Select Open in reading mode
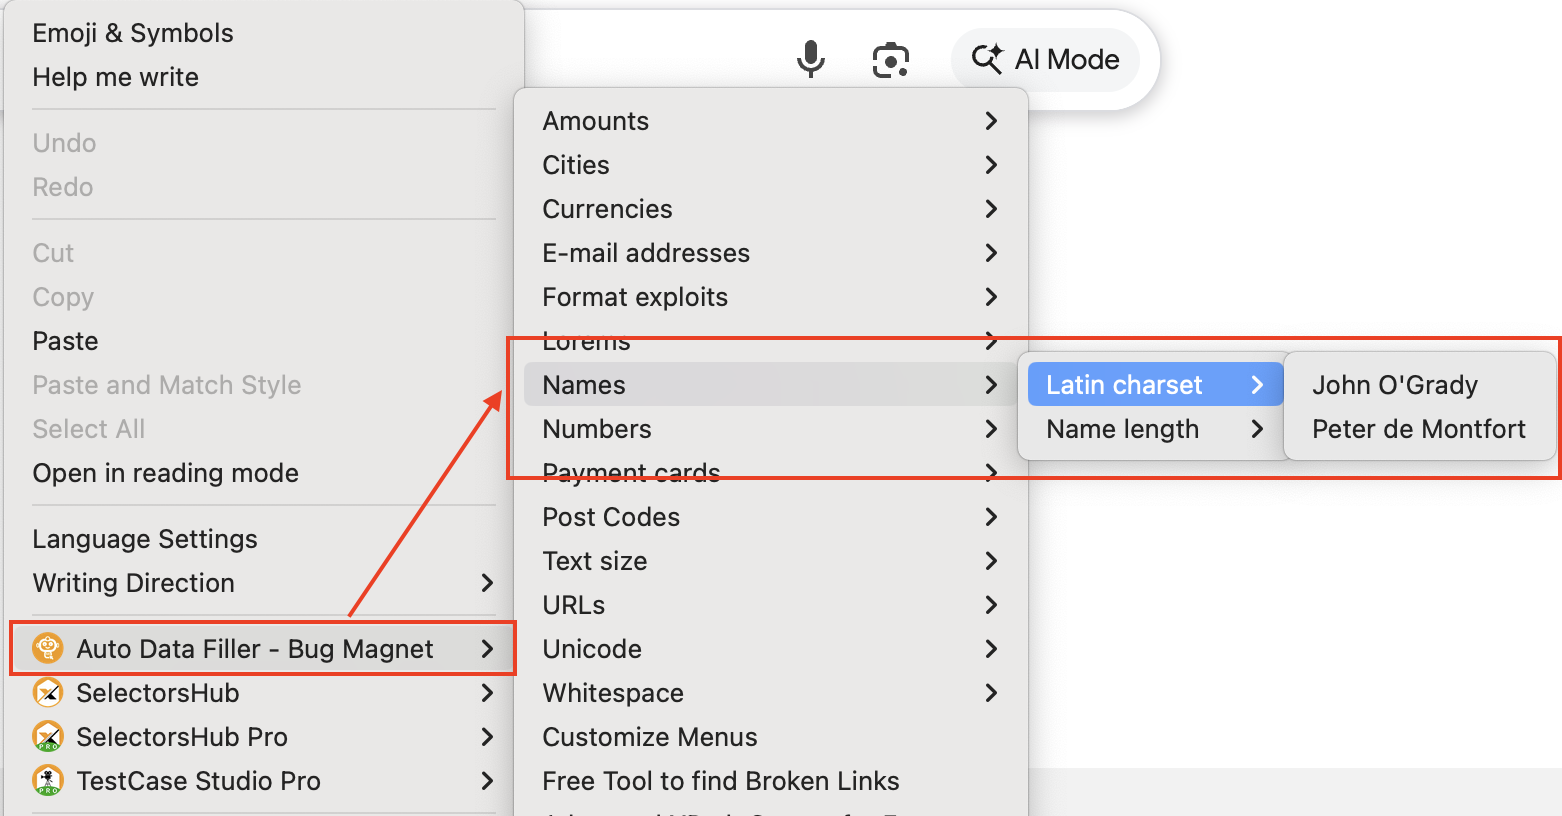Viewport: 1562px width, 816px height. tap(166, 473)
